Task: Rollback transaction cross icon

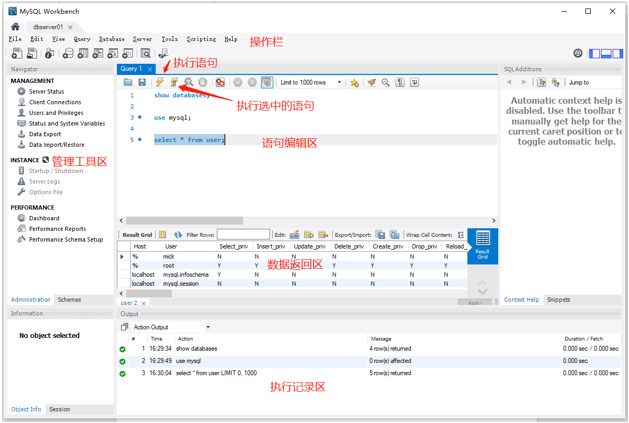Action: [x=252, y=82]
